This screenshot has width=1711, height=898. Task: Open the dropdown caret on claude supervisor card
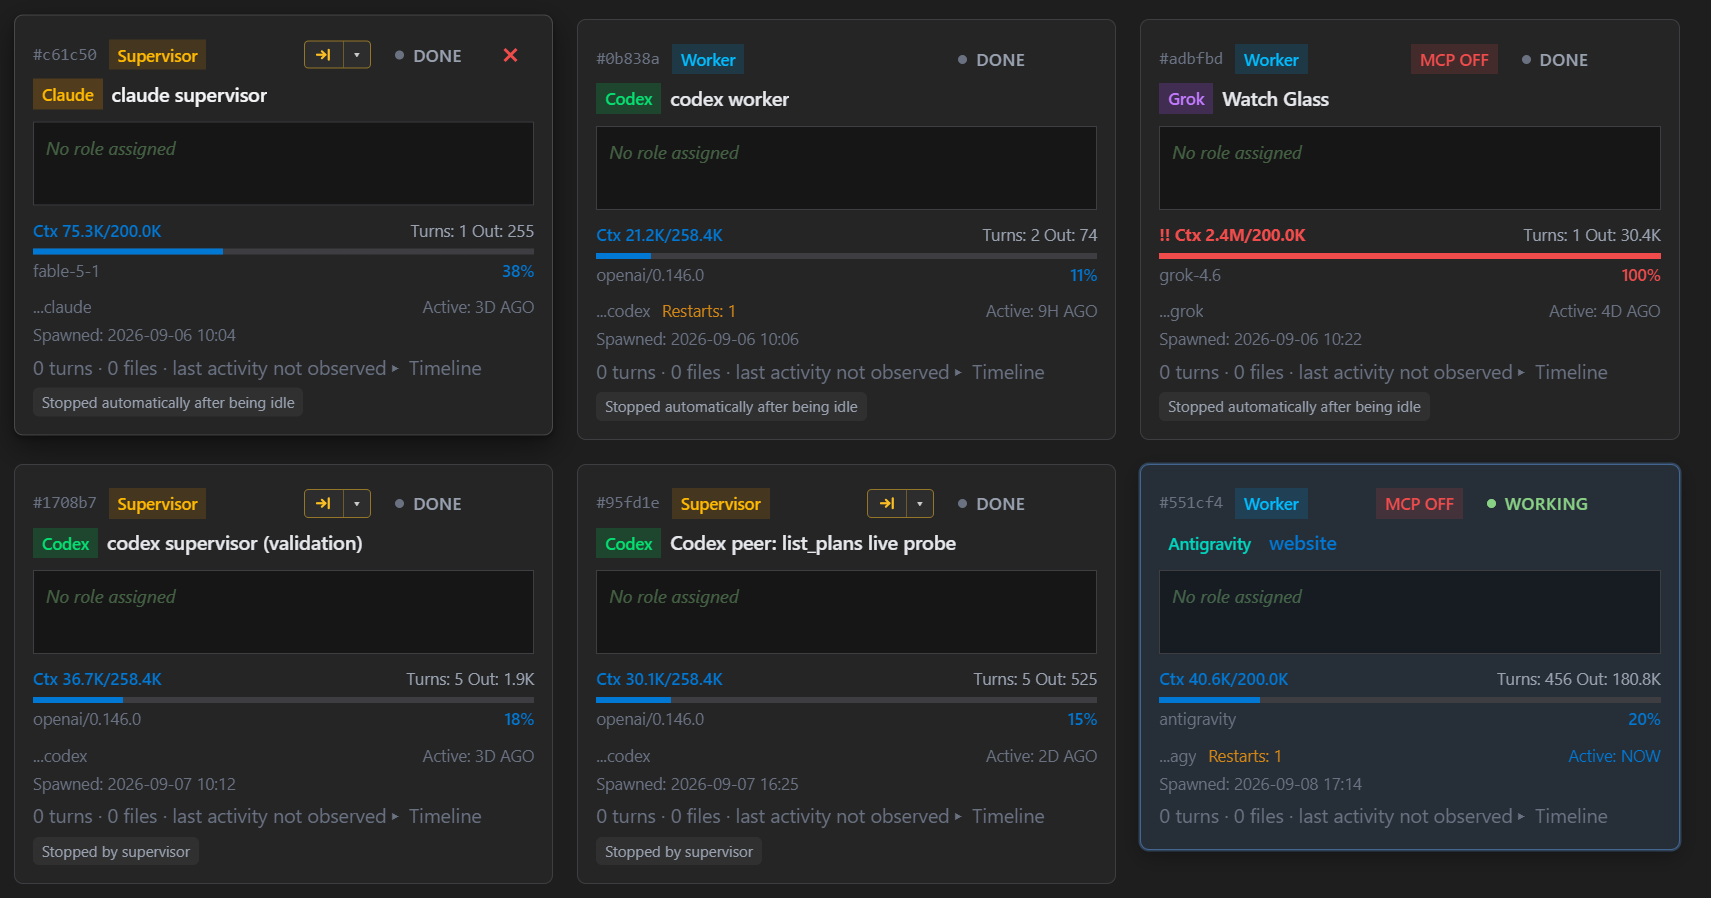[357, 55]
